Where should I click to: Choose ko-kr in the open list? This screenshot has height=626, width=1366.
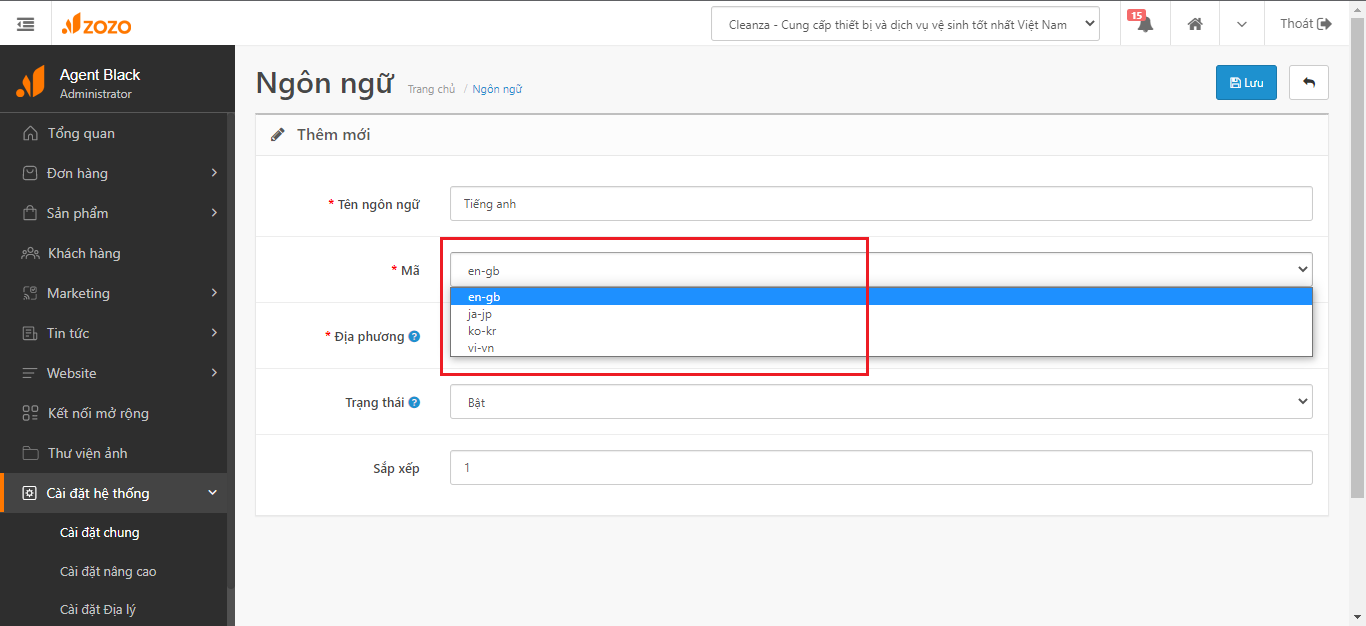coord(881,330)
